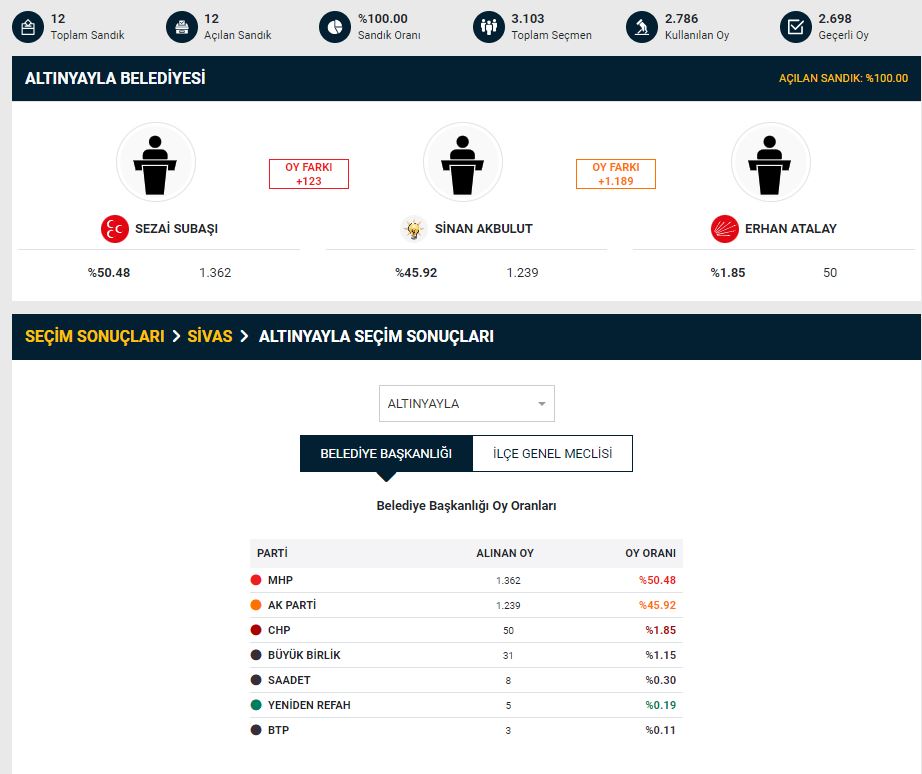The image size is (922, 774).
Task: Go to Seçim Sonuçları breadcrumb link
Action: point(94,337)
